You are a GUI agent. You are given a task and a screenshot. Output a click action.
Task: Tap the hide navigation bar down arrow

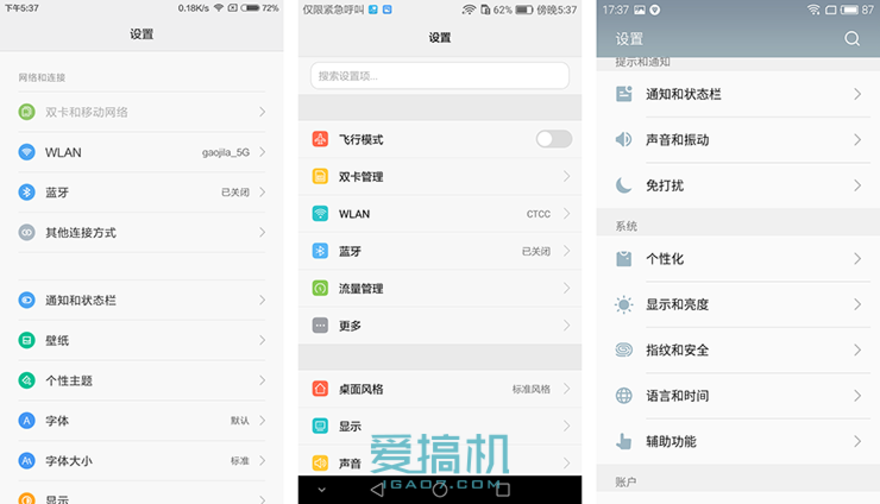click(x=322, y=490)
